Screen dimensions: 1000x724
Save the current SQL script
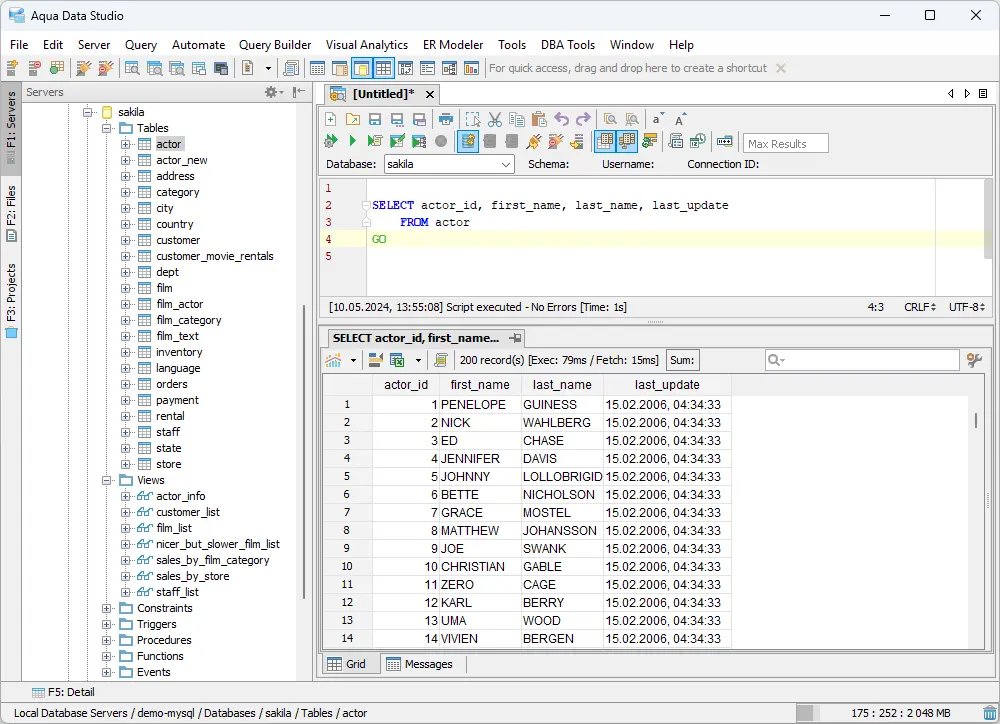pos(373,119)
